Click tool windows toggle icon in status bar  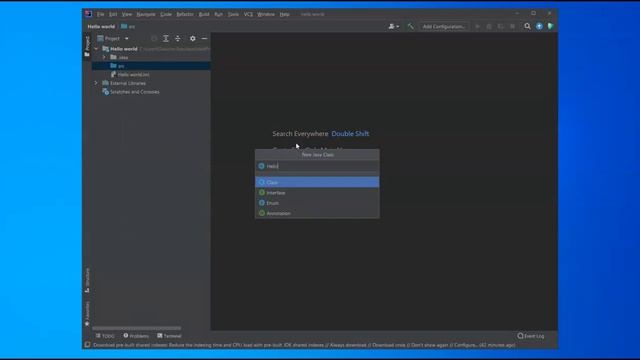[x=87, y=345]
